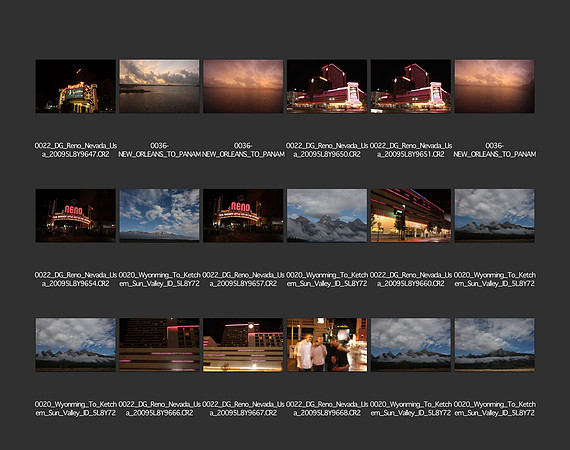
Task: Select the 2009SL8Y9647 neon casino sign thumbnail
Action: pos(76,86)
